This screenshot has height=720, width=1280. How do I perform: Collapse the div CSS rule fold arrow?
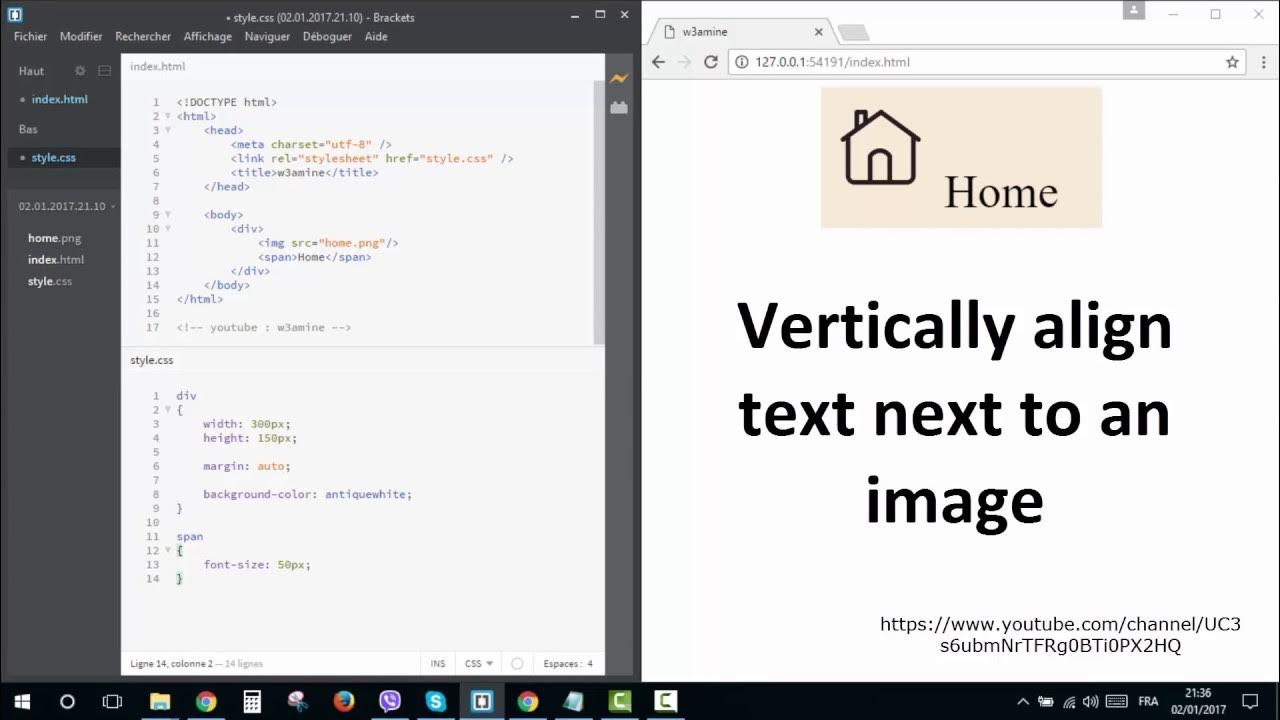click(168, 410)
